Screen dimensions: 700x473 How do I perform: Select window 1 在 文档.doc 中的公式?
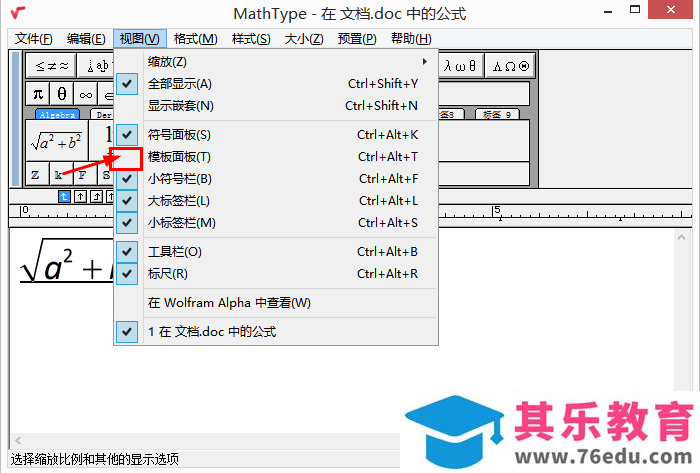pyautogui.click(x=276, y=332)
